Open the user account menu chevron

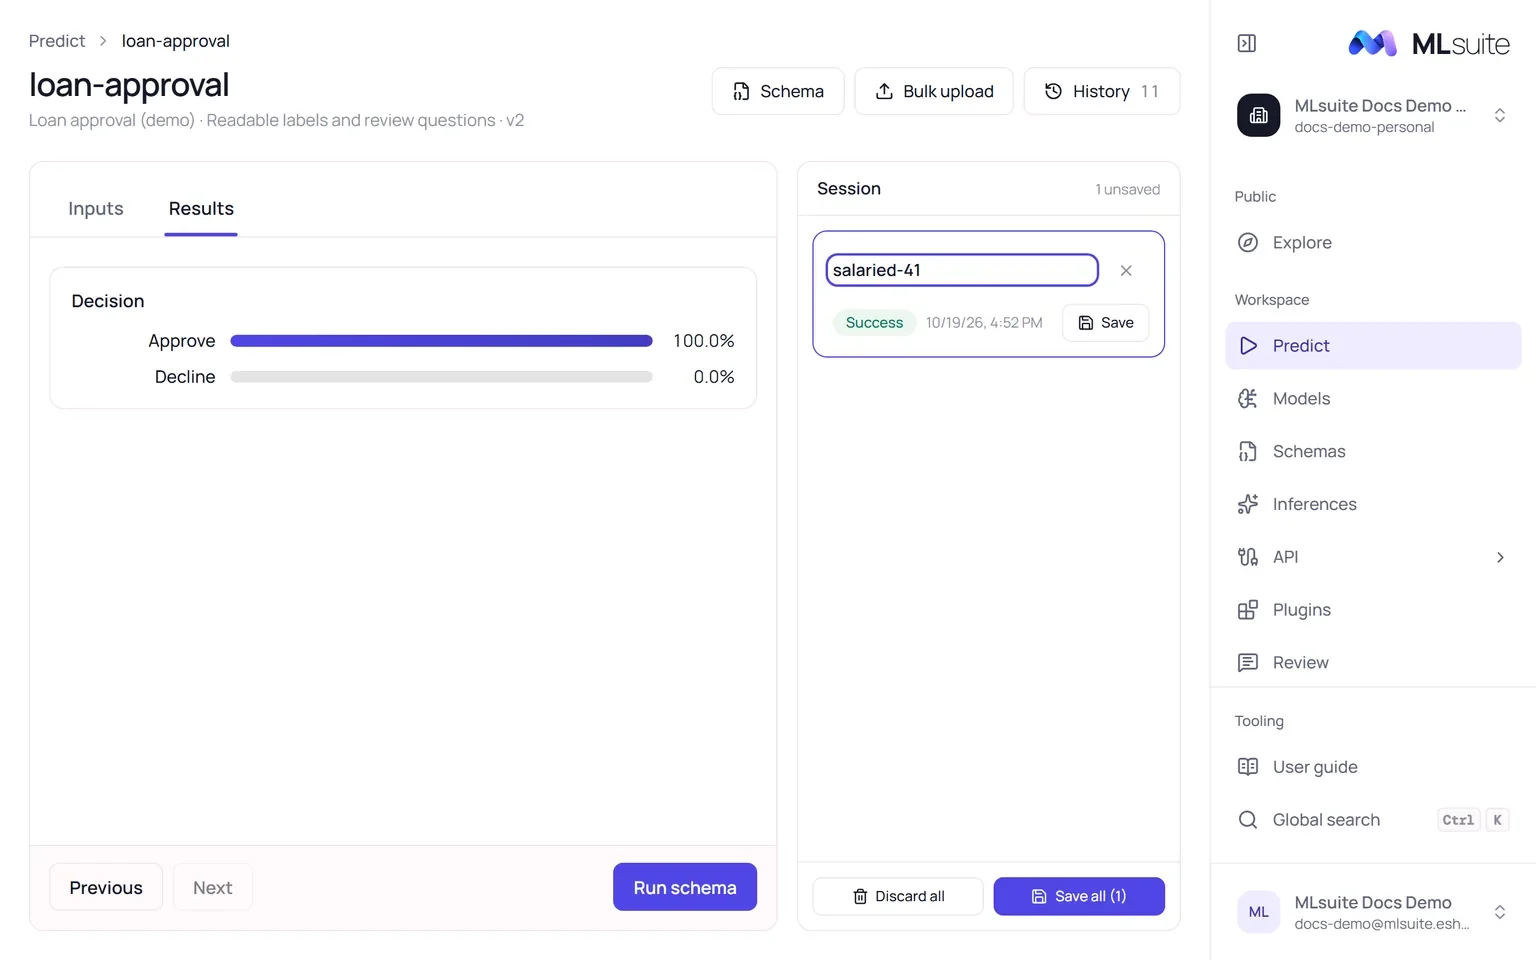click(1500, 912)
